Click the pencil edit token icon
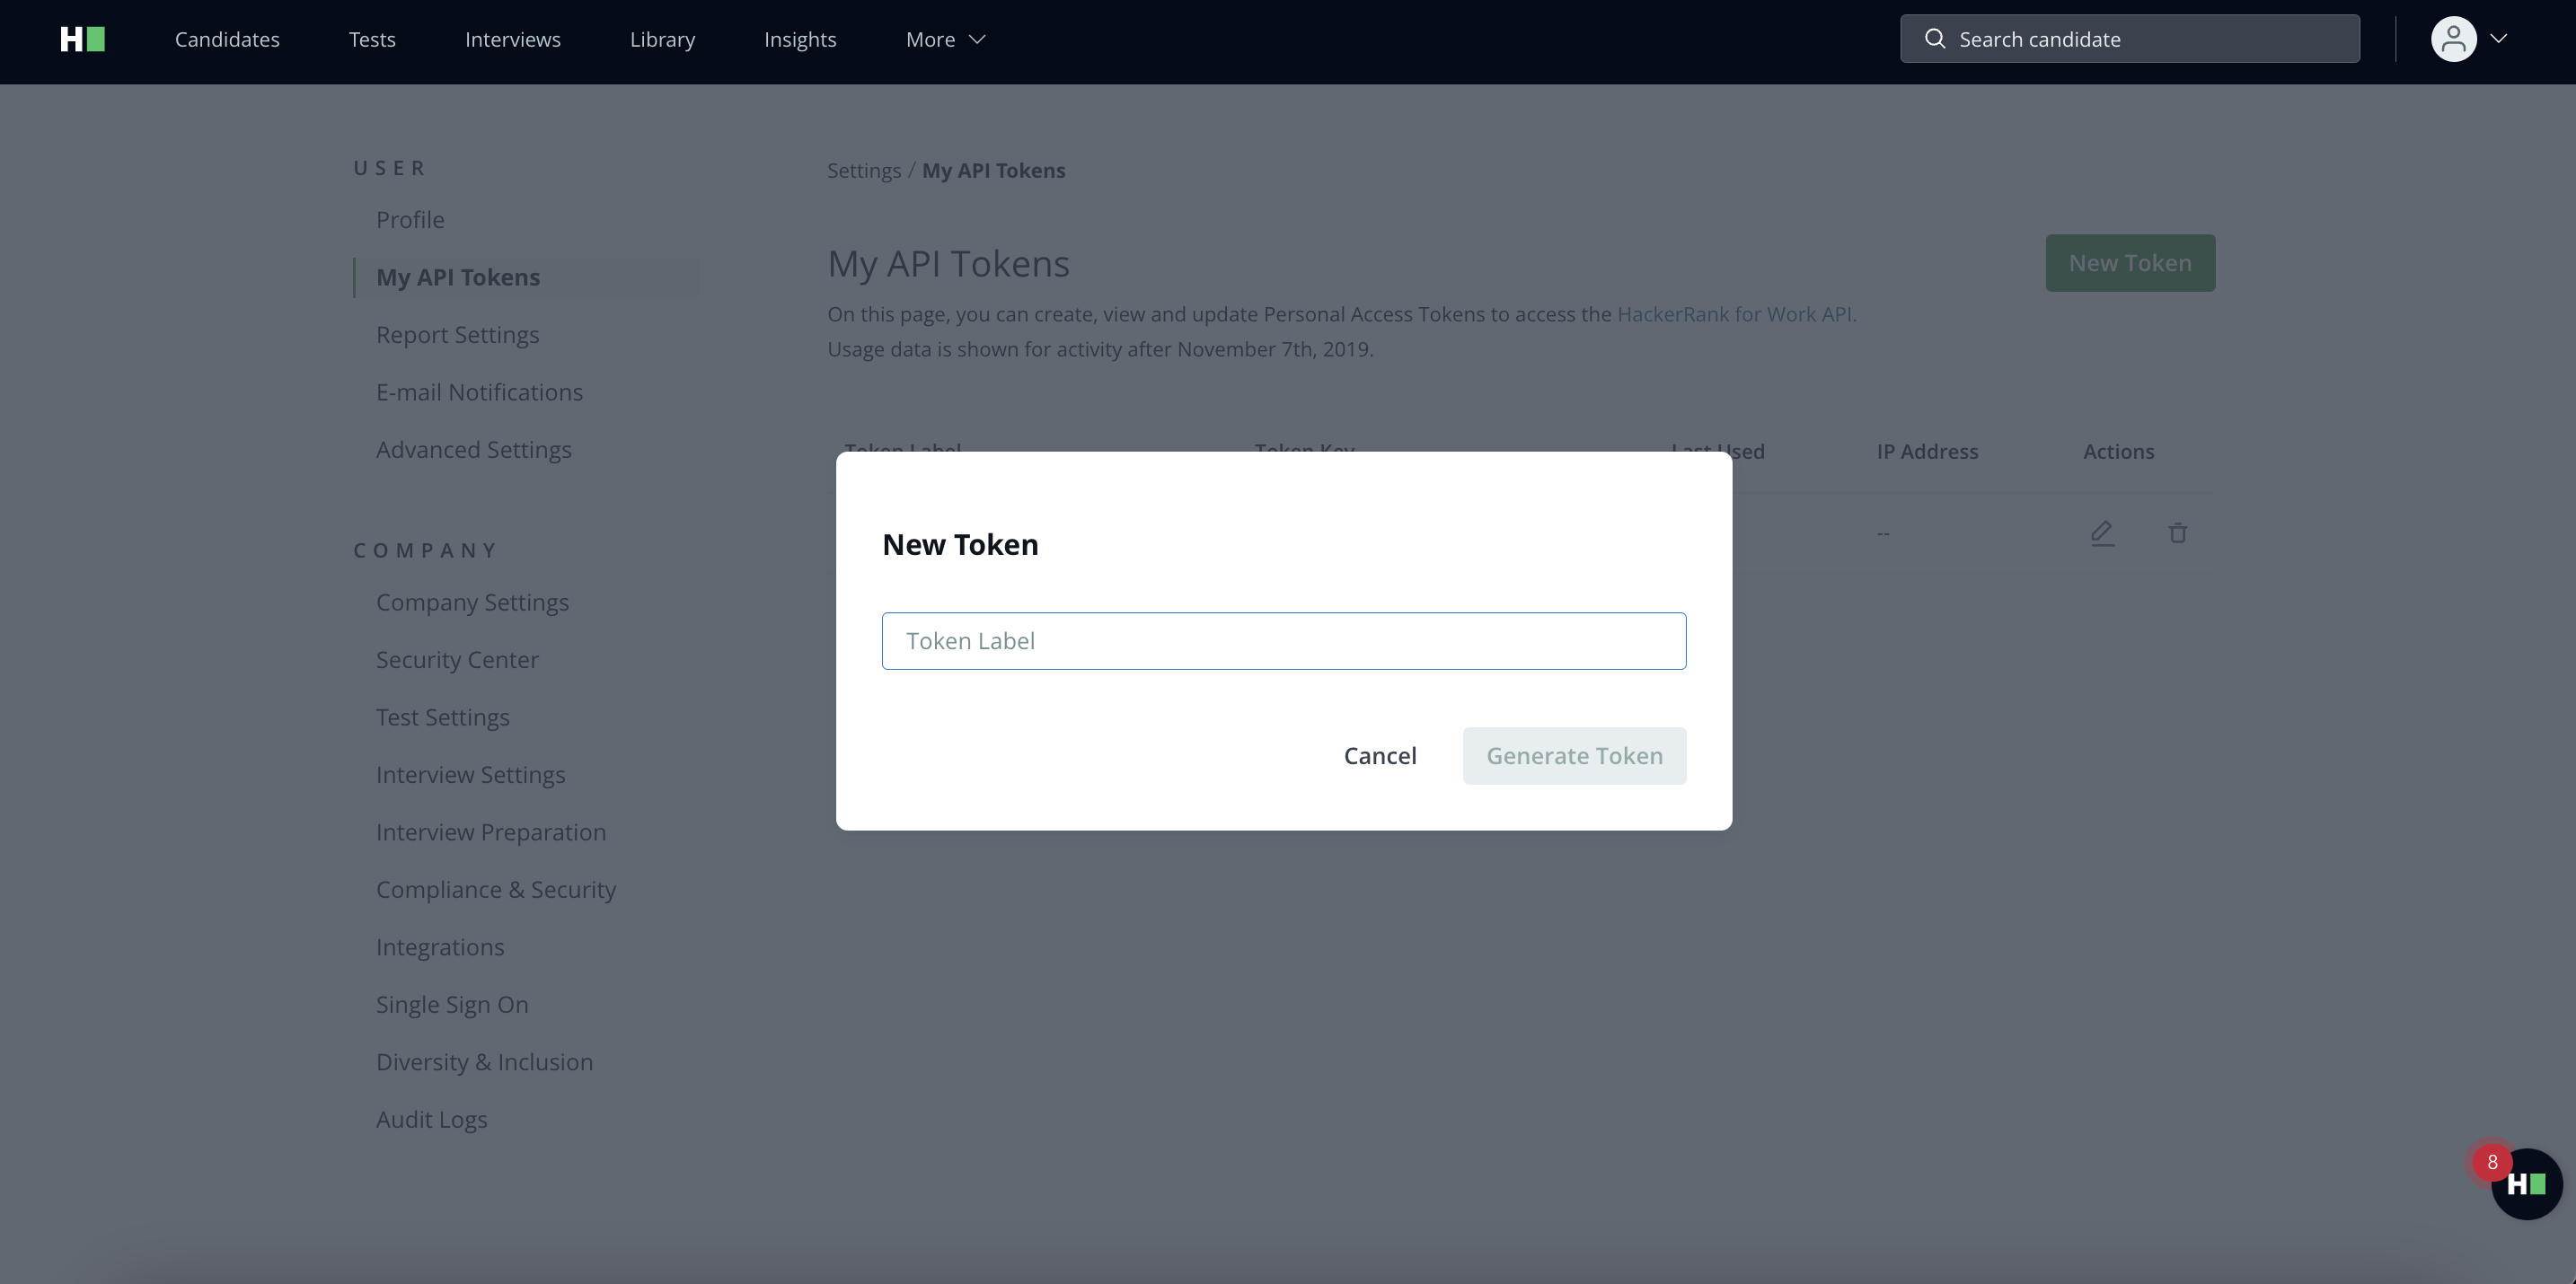2576x1284 pixels. click(x=2102, y=533)
